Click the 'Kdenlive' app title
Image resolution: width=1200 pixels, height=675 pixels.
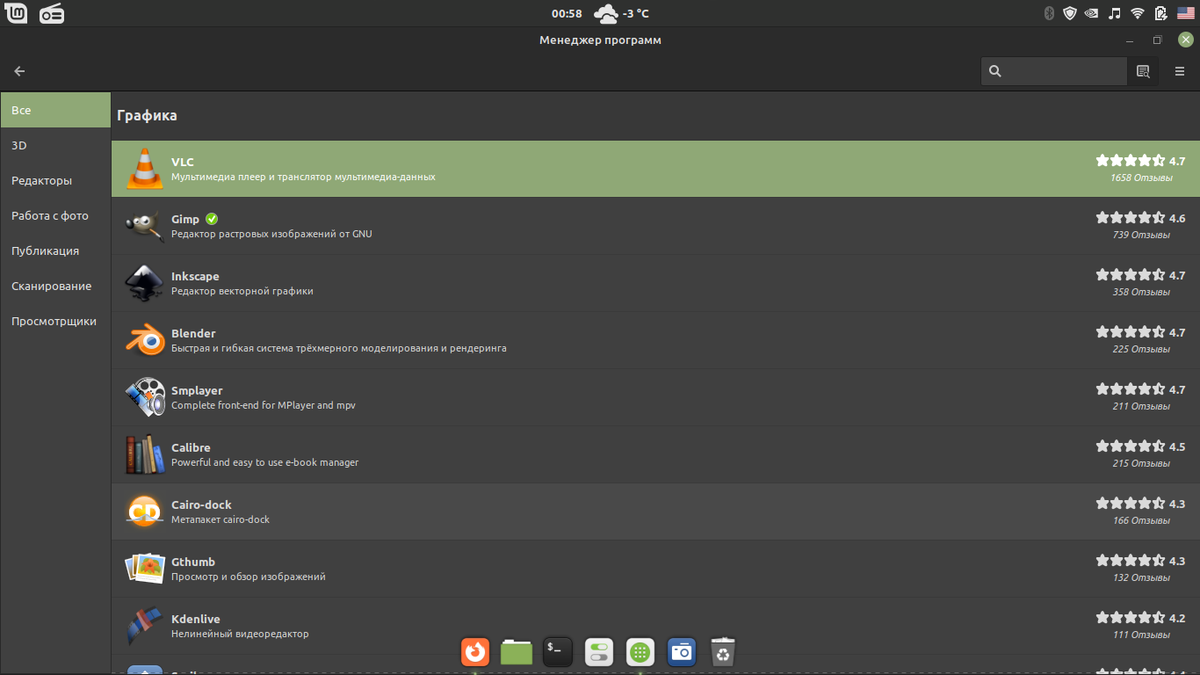(196, 618)
